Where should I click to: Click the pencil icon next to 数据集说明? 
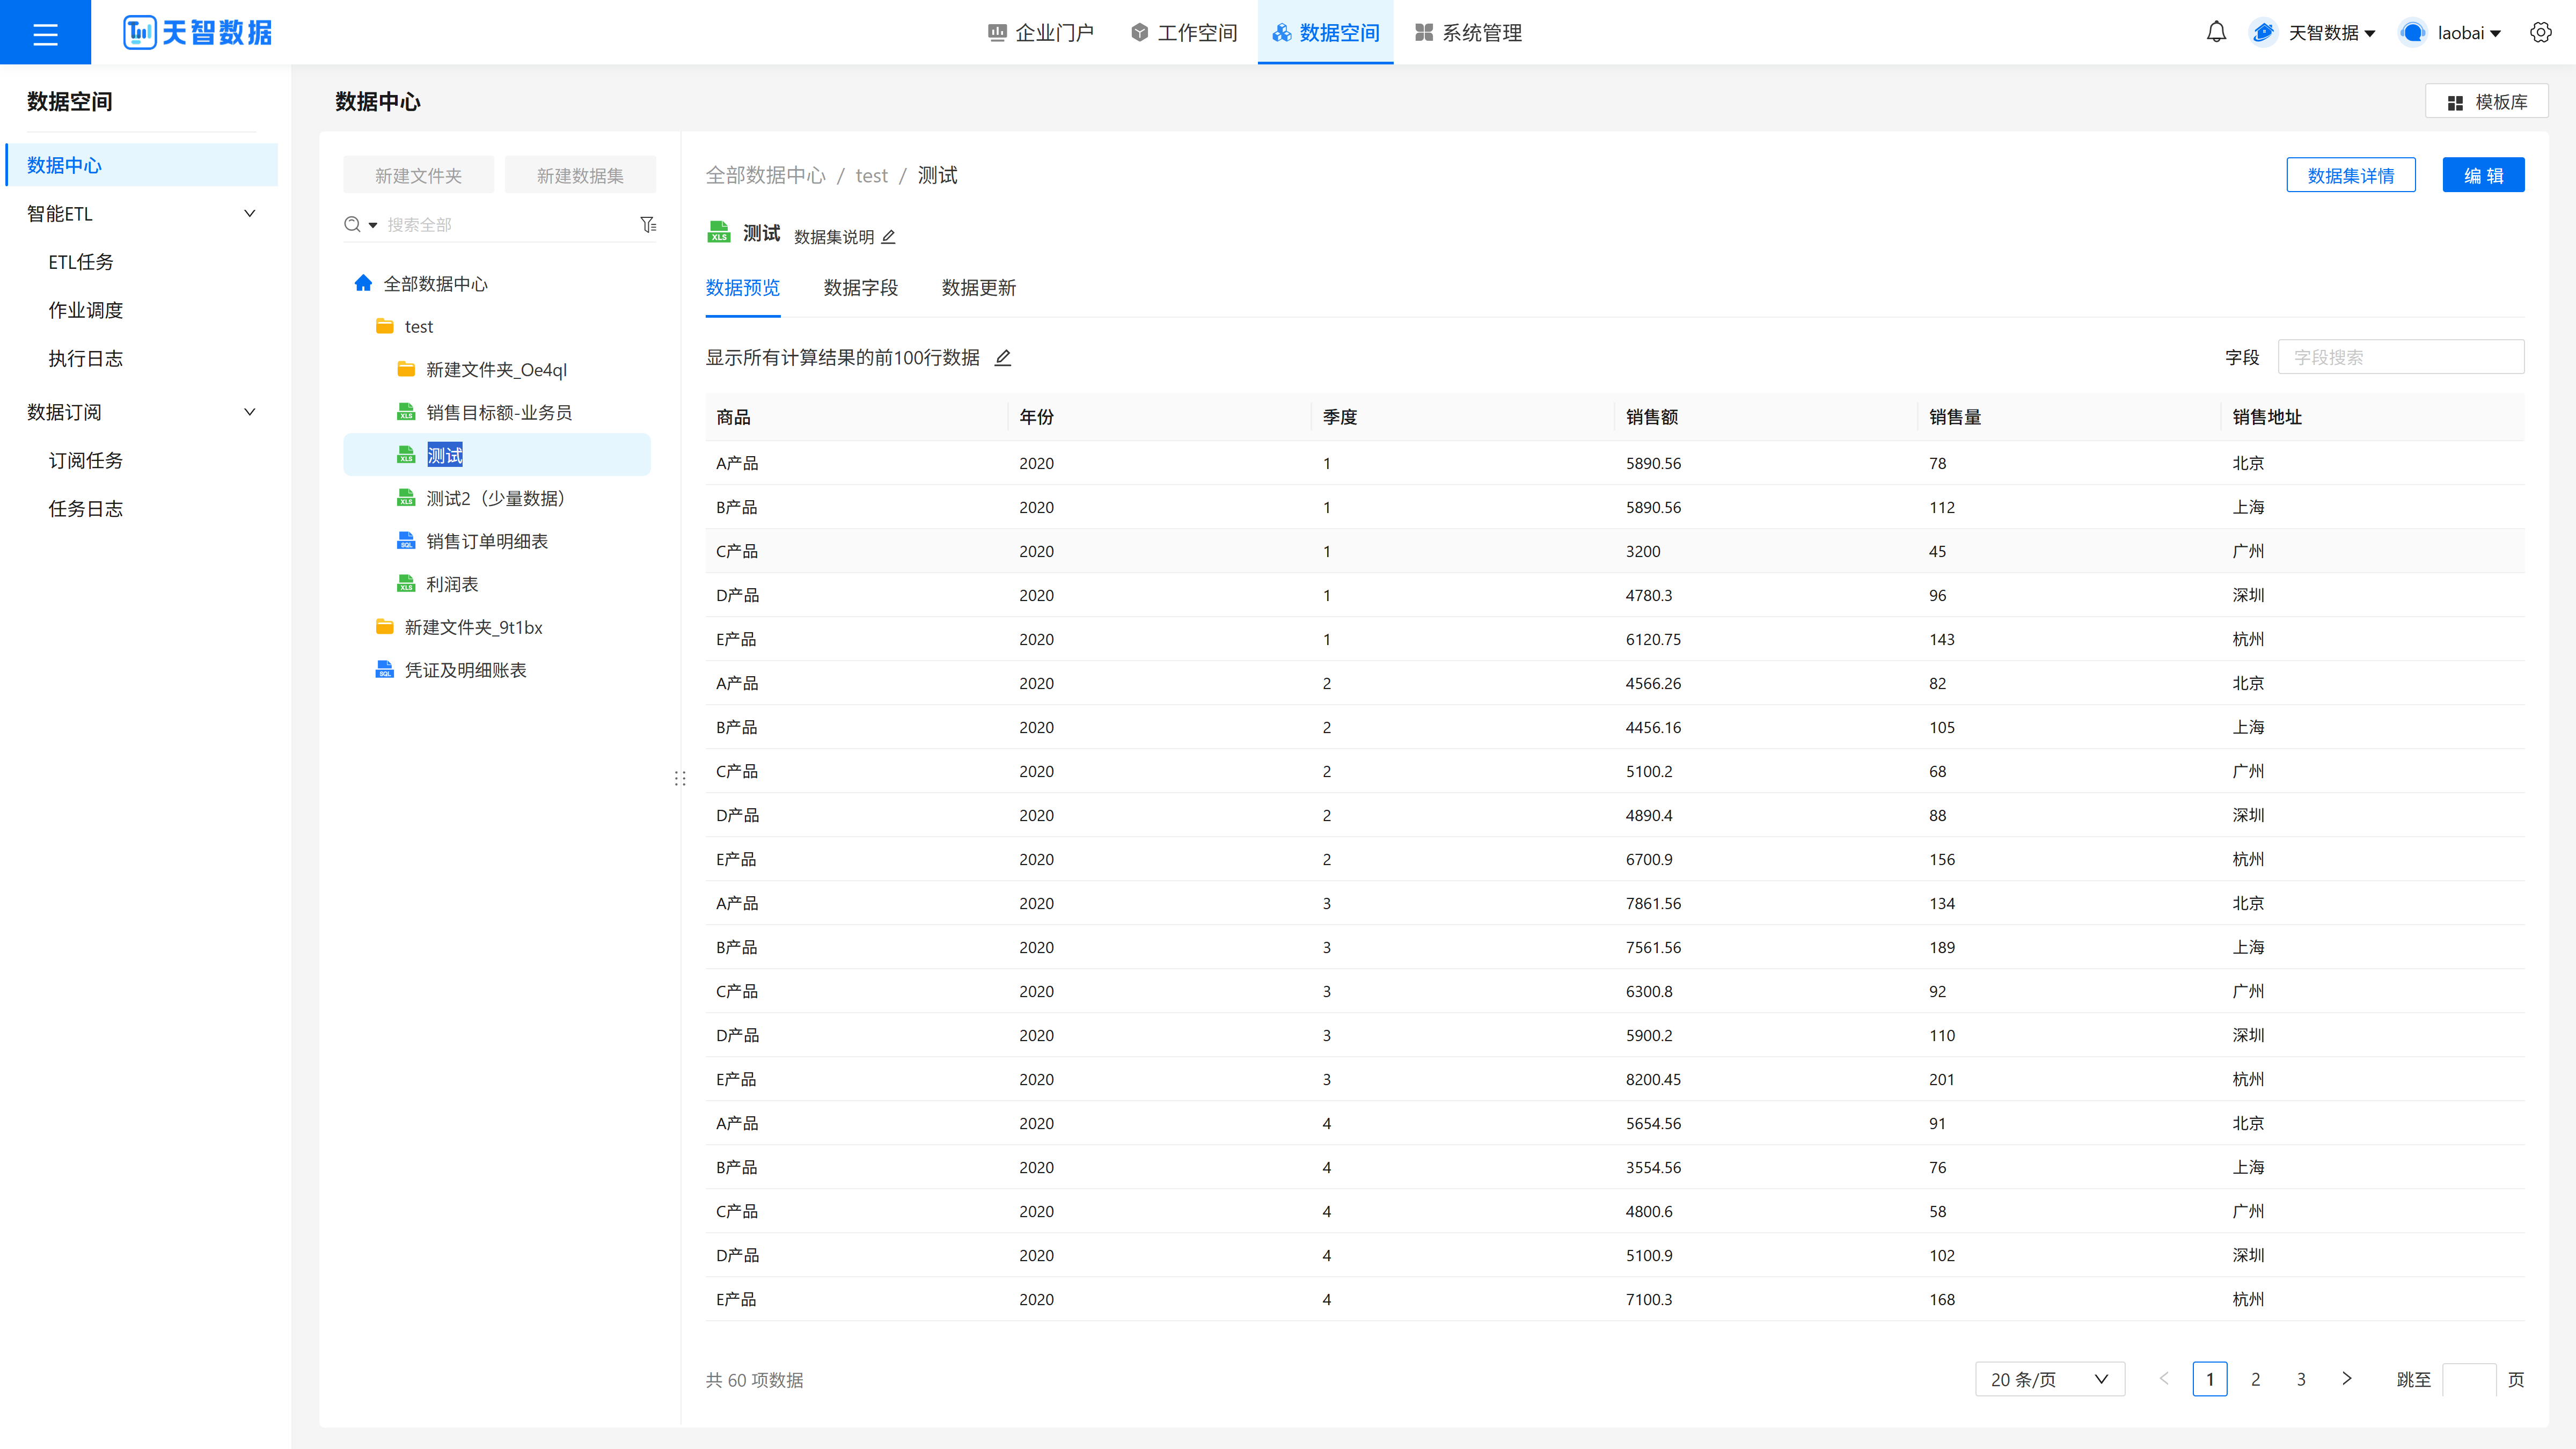pyautogui.click(x=888, y=237)
